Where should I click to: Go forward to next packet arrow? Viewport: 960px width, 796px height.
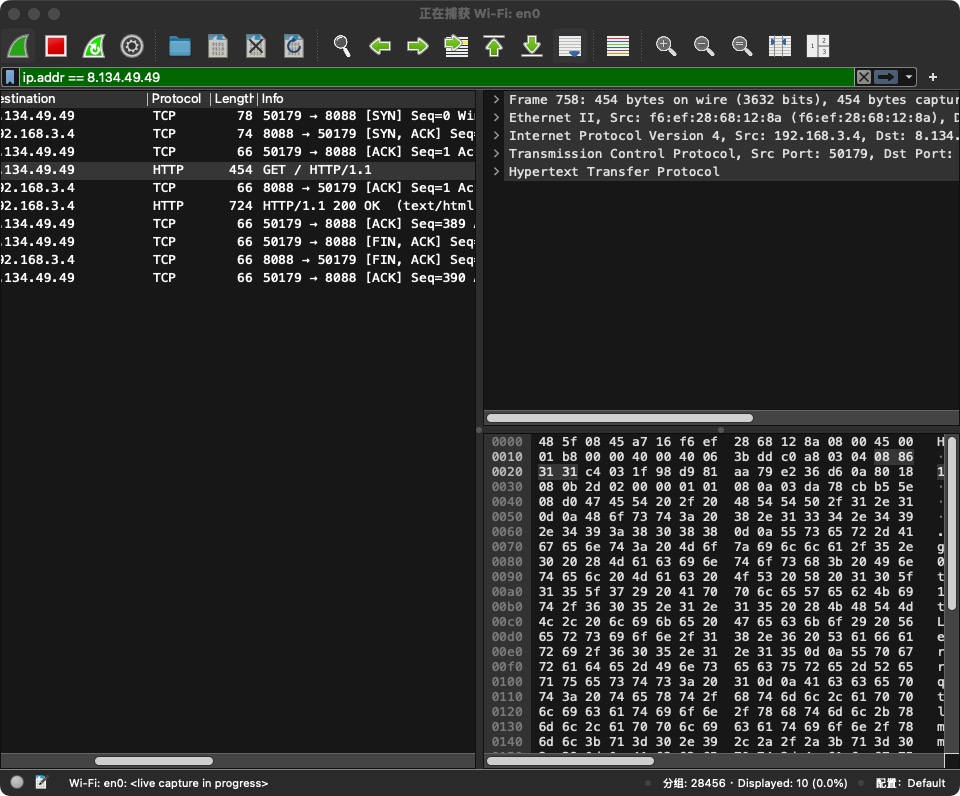tap(418, 46)
